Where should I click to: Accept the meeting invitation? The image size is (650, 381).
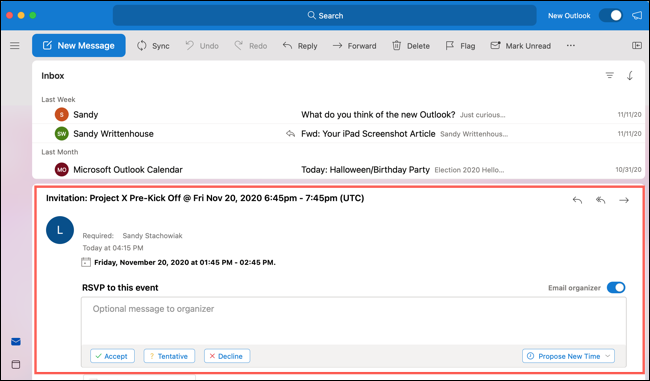click(x=112, y=356)
